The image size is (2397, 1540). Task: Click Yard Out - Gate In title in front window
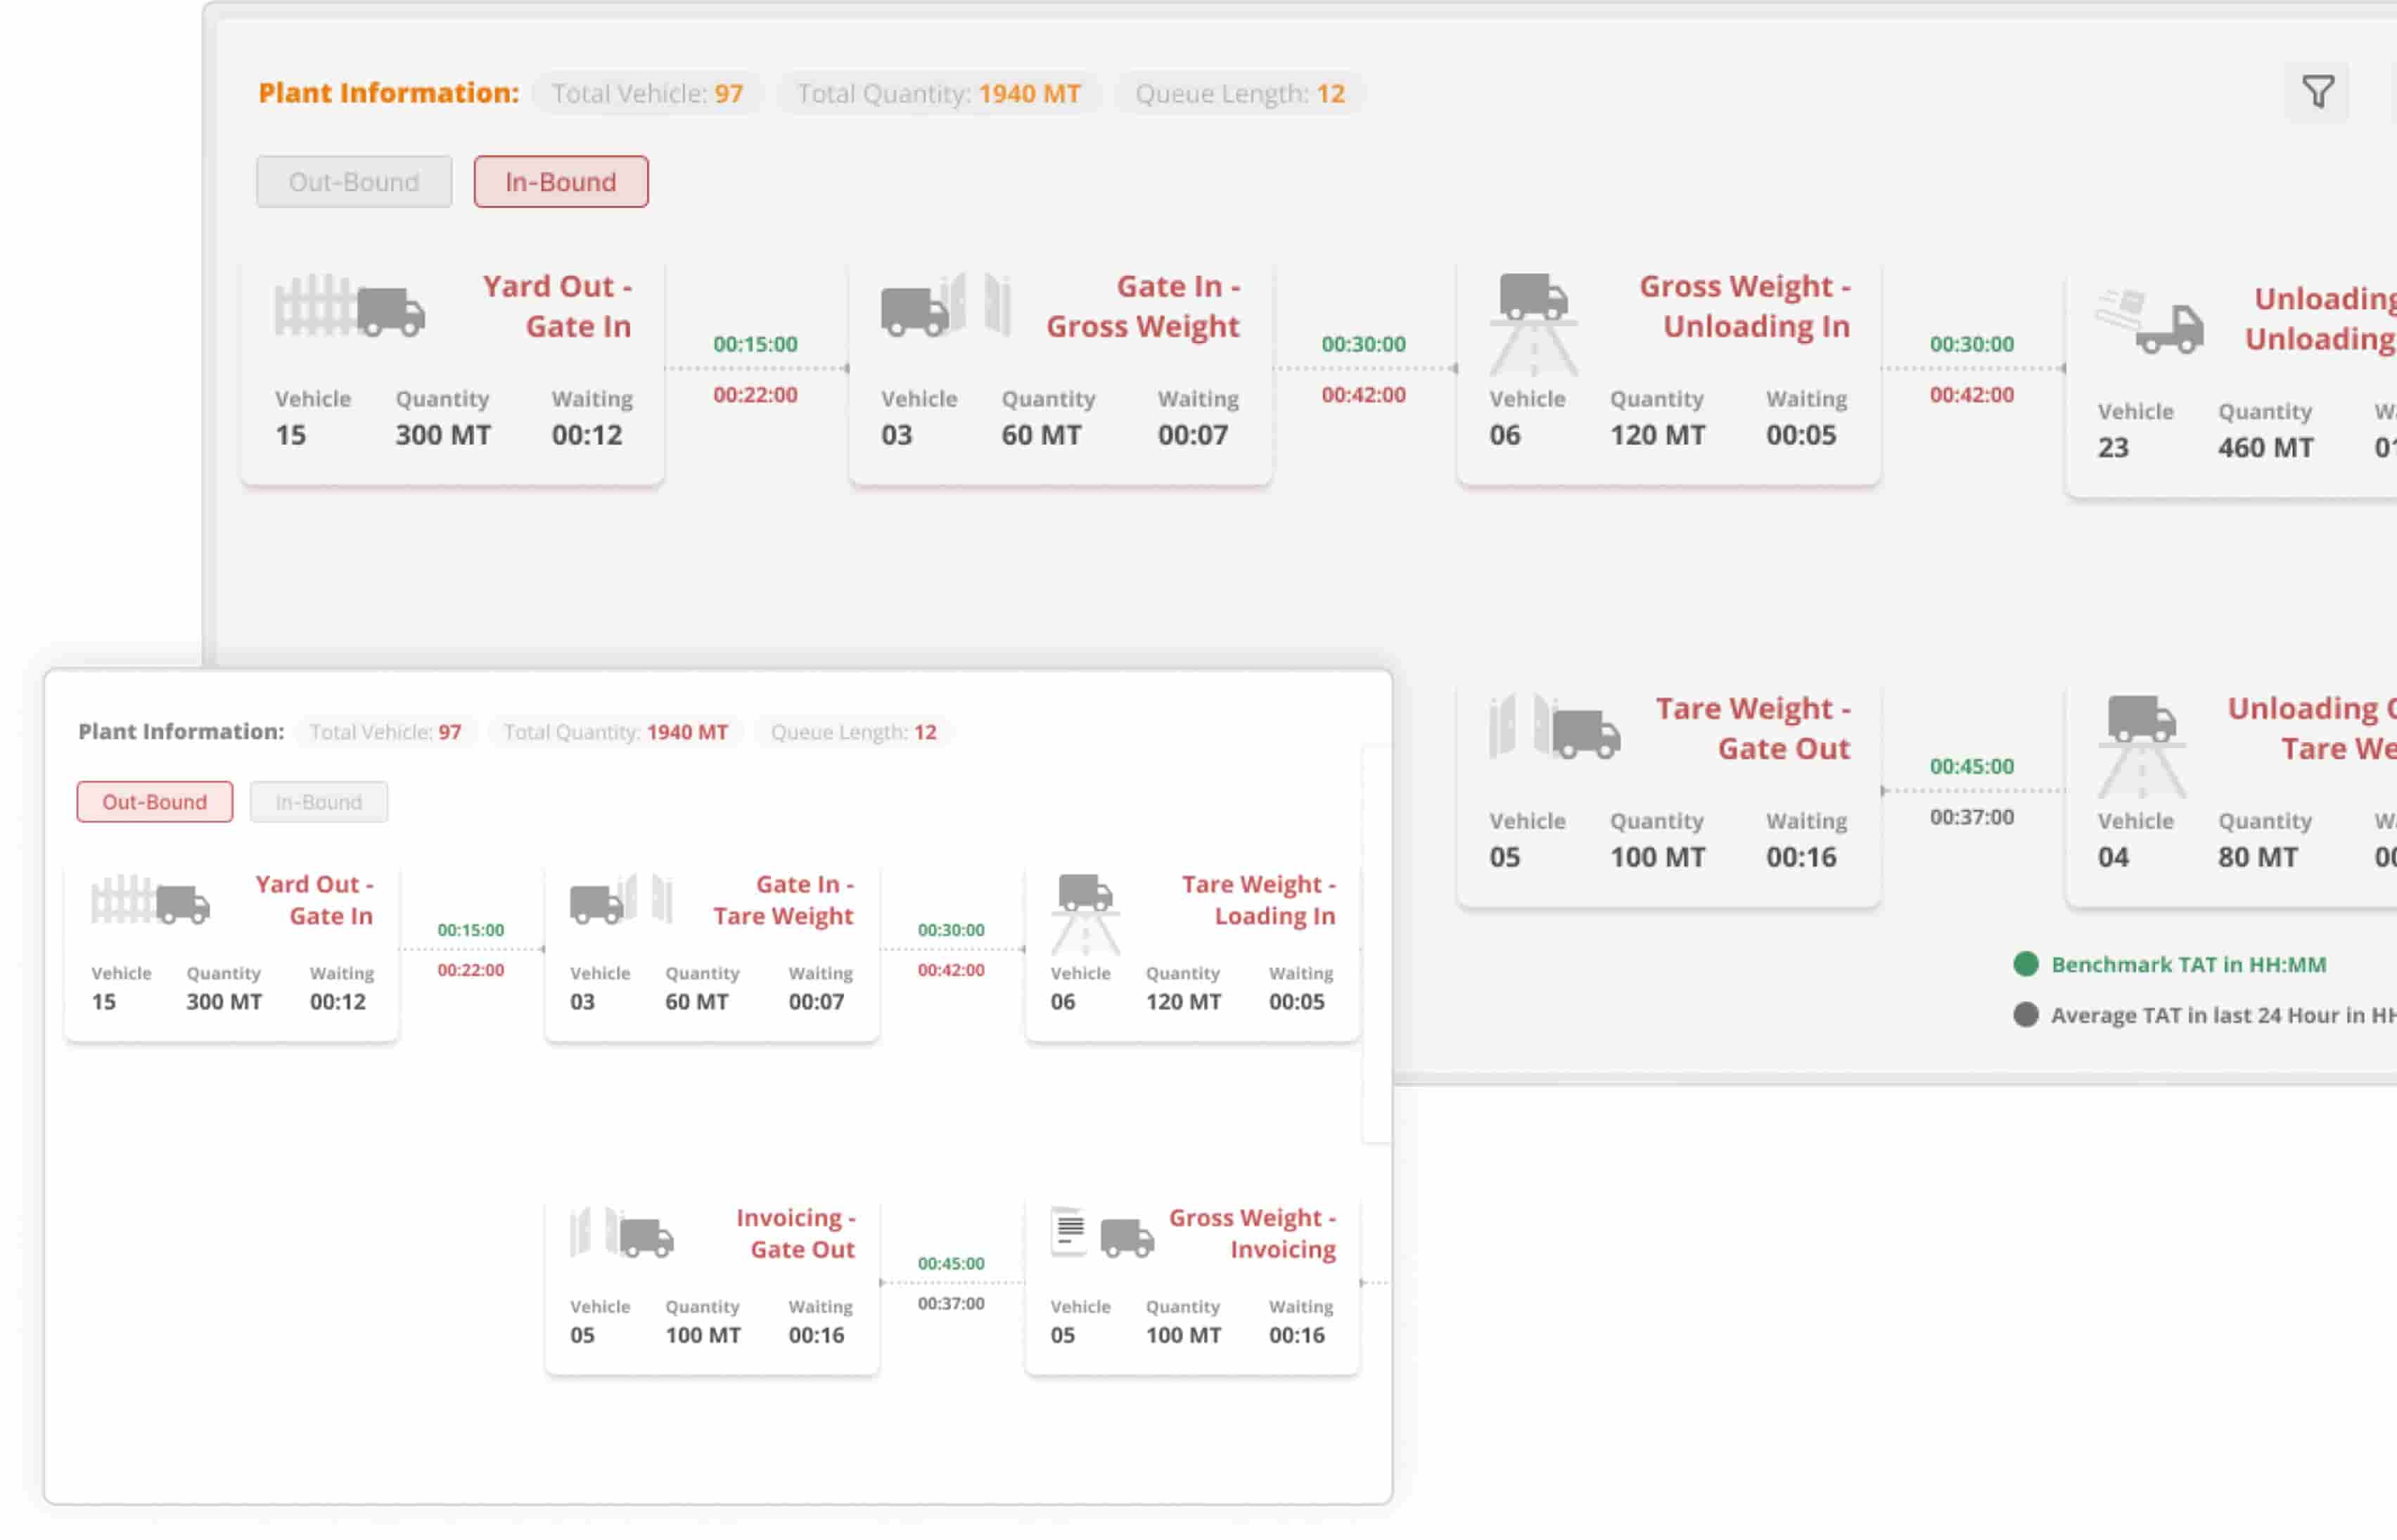pyautogui.click(x=314, y=900)
